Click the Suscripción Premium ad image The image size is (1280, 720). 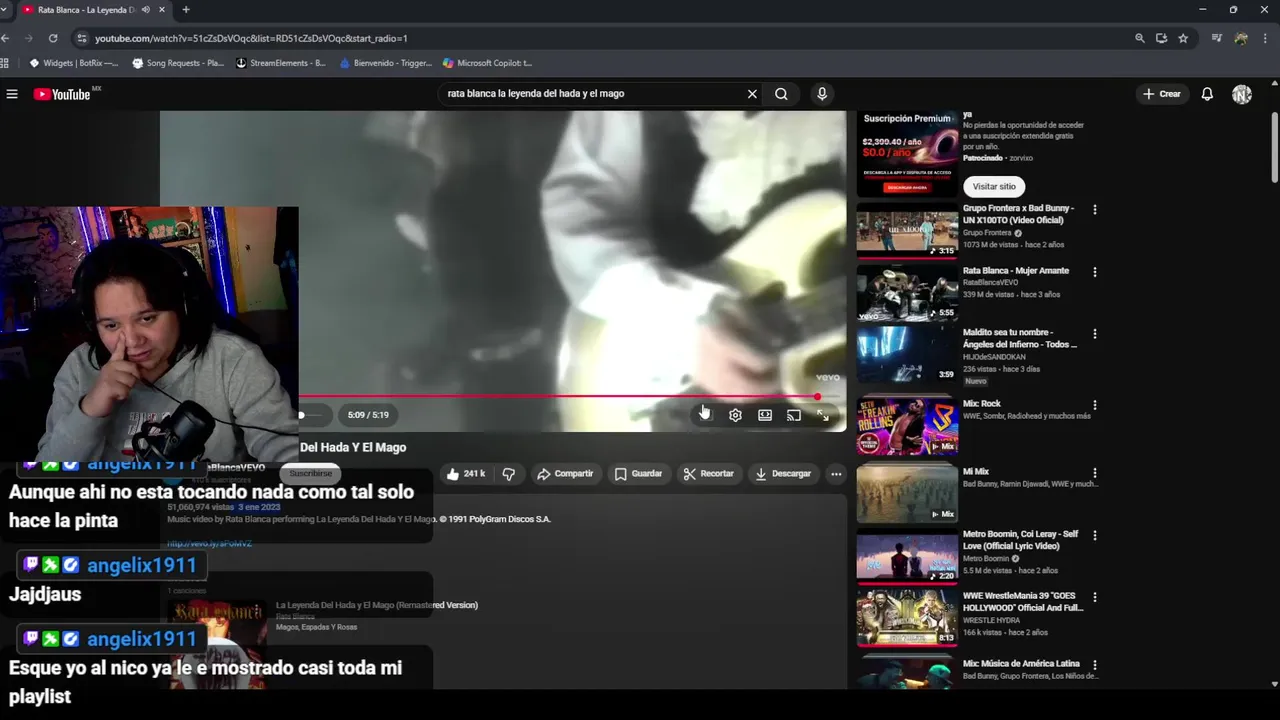click(x=907, y=154)
